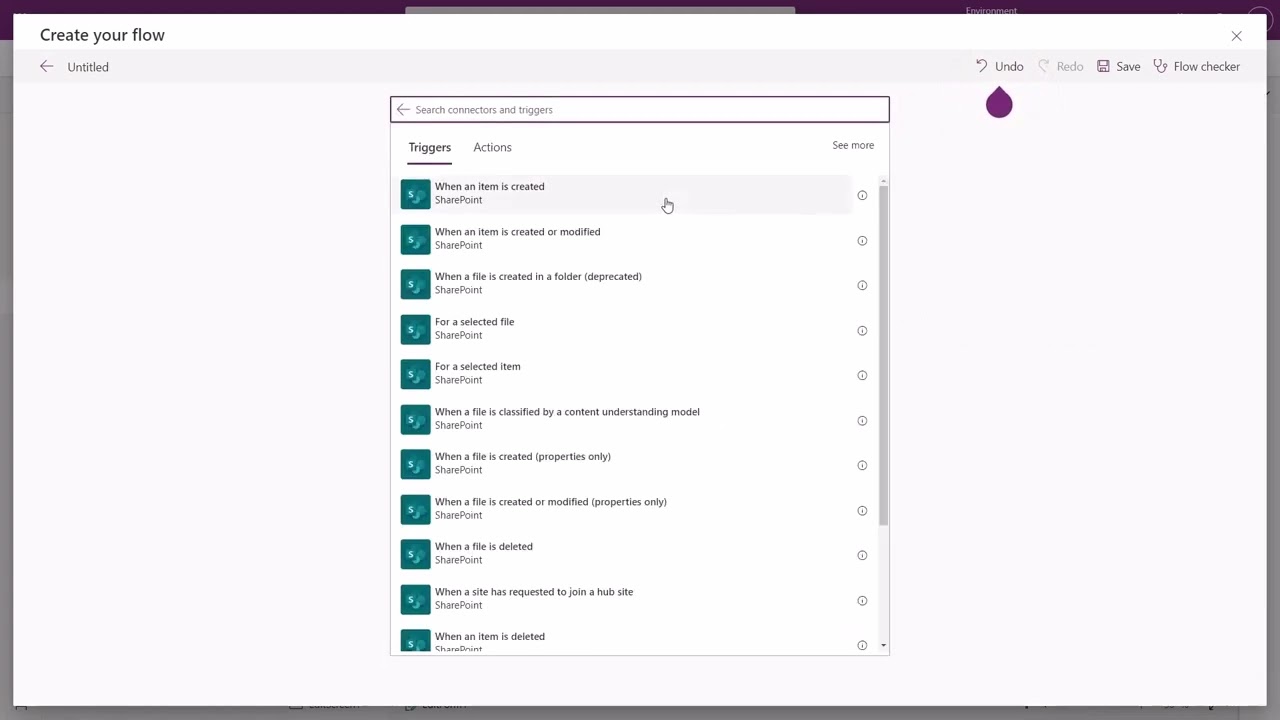The width and height of the screenshot is (1280, 720).
Task: Open info icon for 'When a file is created (properties only)'
Action: pos(862,465)
